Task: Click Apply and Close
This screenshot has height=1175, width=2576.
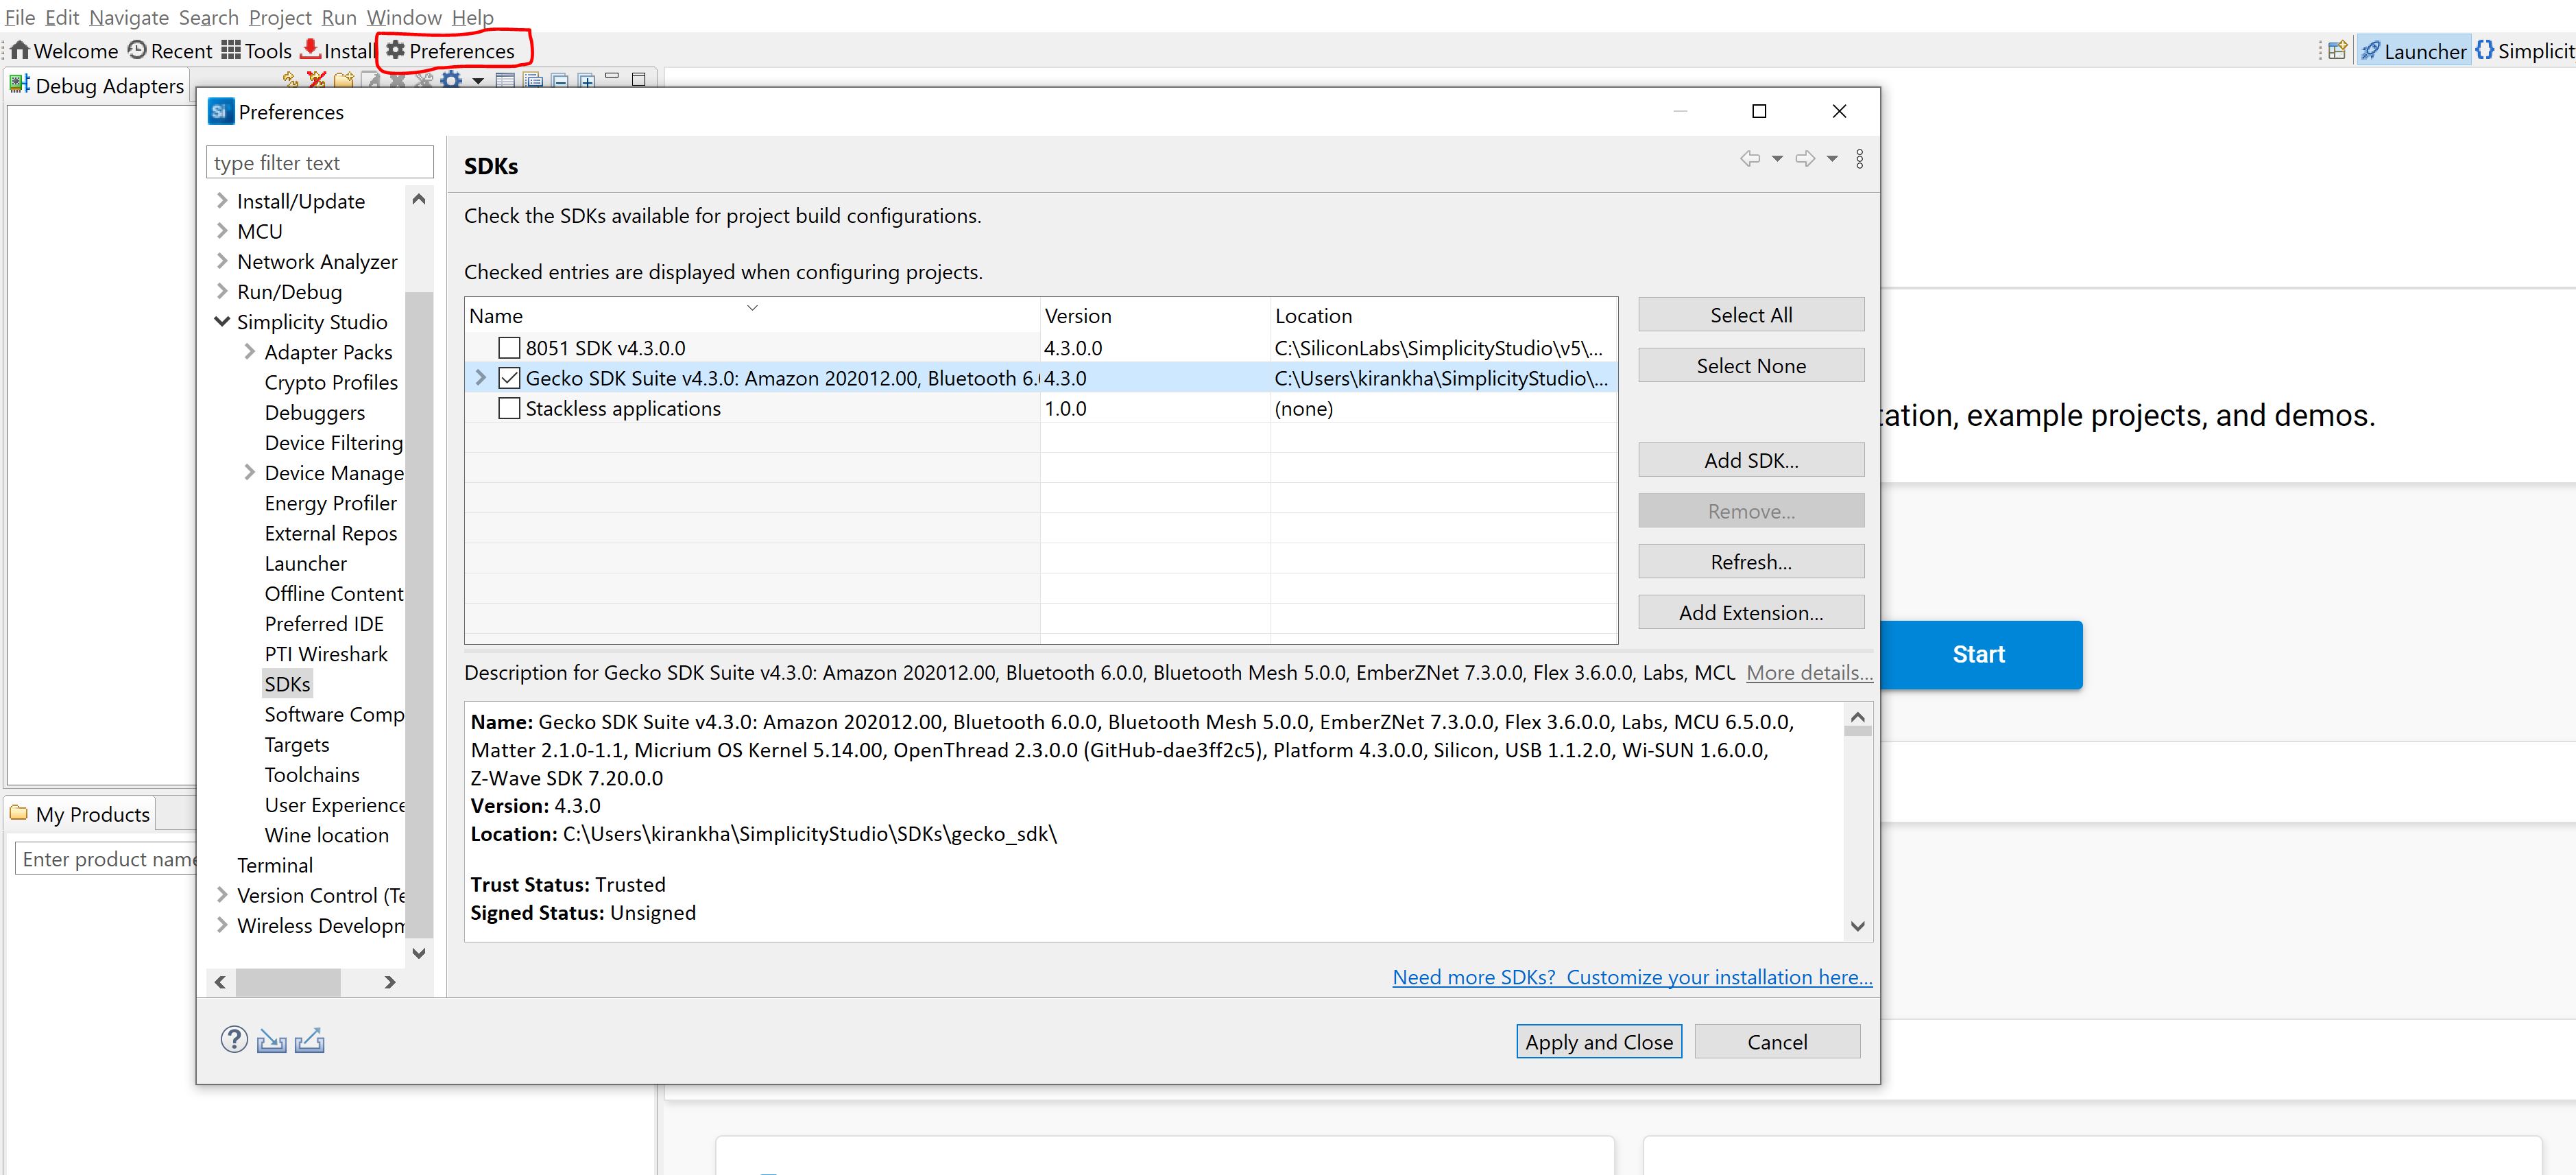Action: click(x=1599, y=1042)
